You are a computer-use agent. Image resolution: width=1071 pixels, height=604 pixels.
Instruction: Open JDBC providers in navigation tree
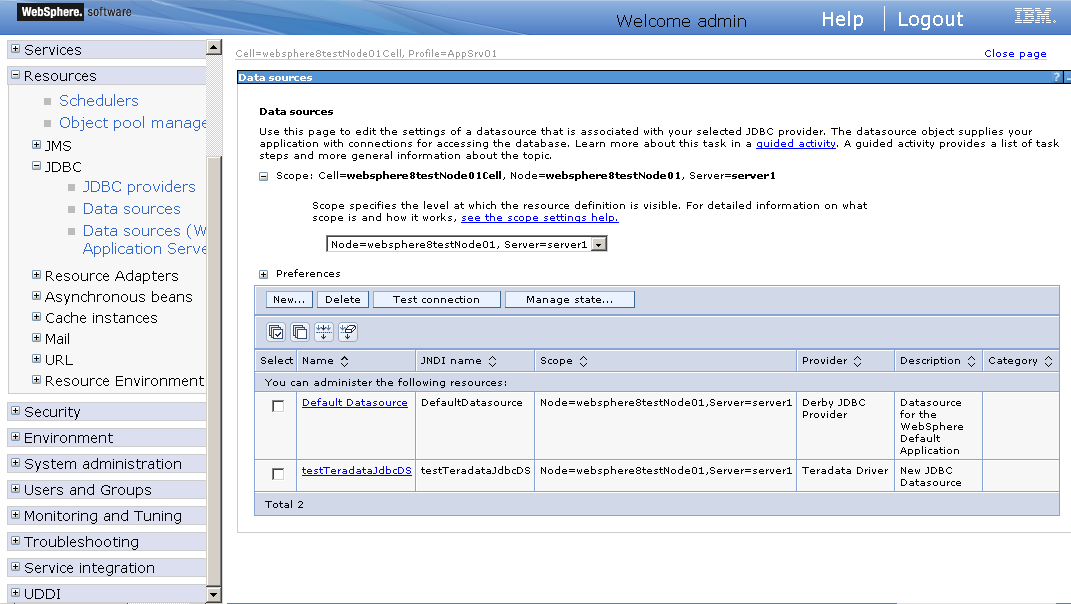139,187
